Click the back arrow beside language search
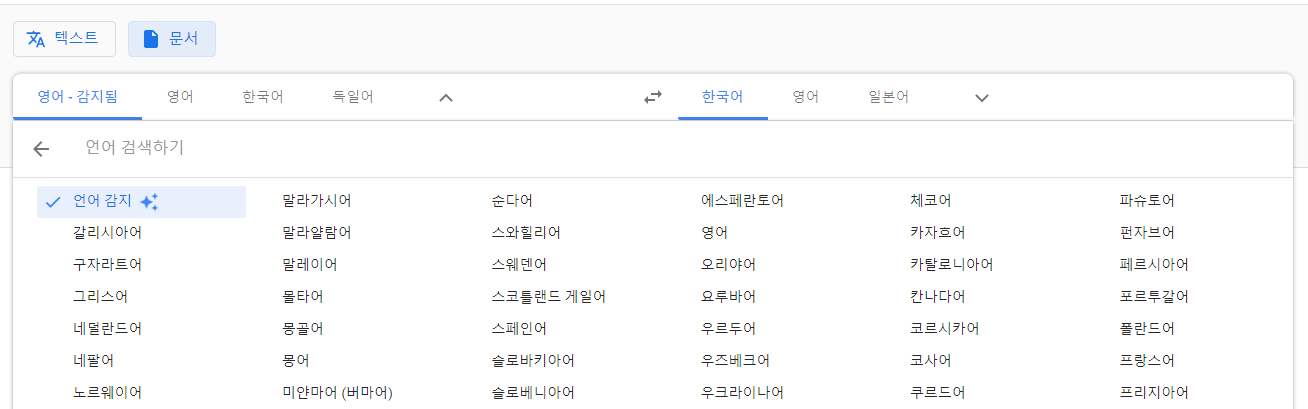This screenshot has height=409, width=1308. (x=41, y=149)
